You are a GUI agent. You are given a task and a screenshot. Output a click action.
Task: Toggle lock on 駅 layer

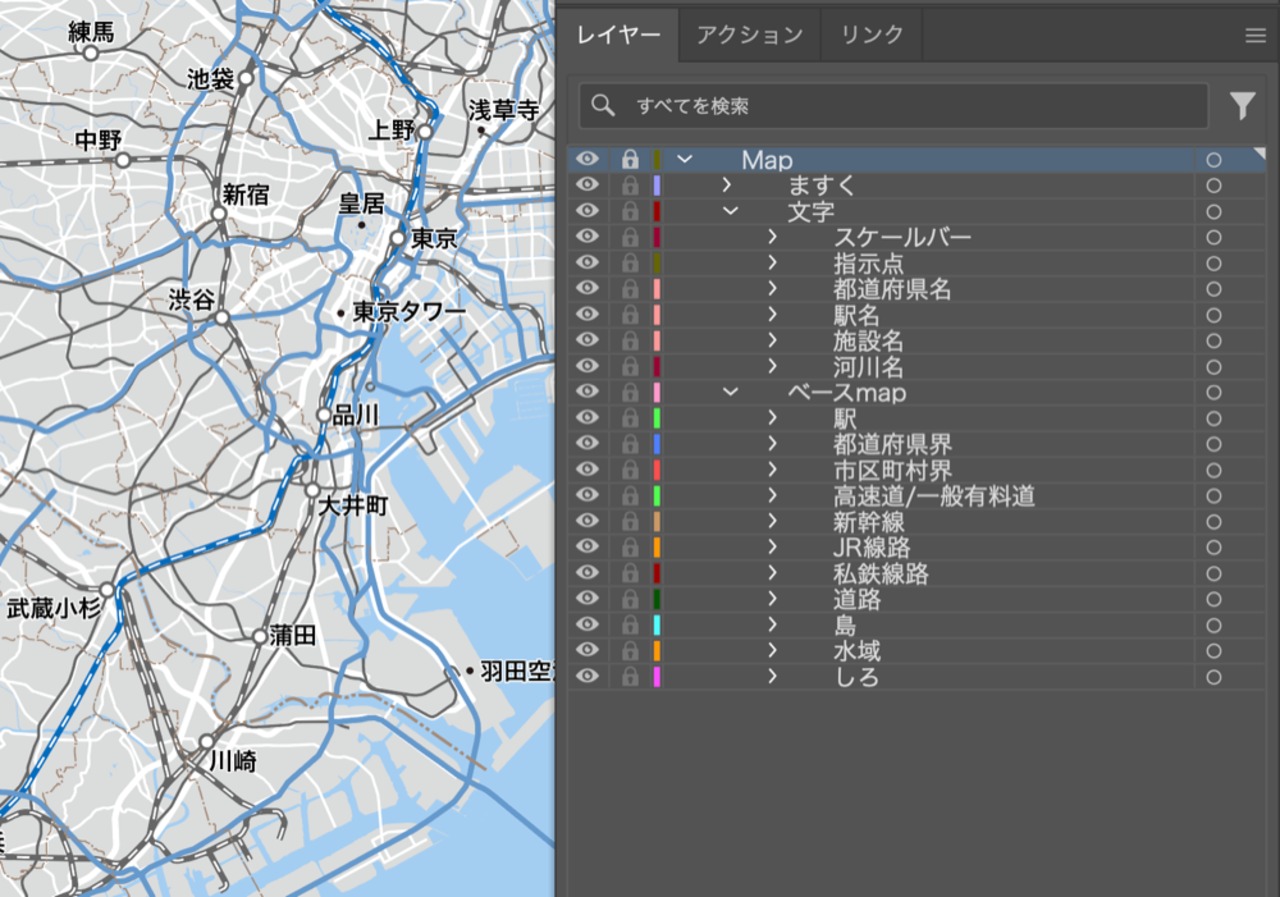coord(630,418)
